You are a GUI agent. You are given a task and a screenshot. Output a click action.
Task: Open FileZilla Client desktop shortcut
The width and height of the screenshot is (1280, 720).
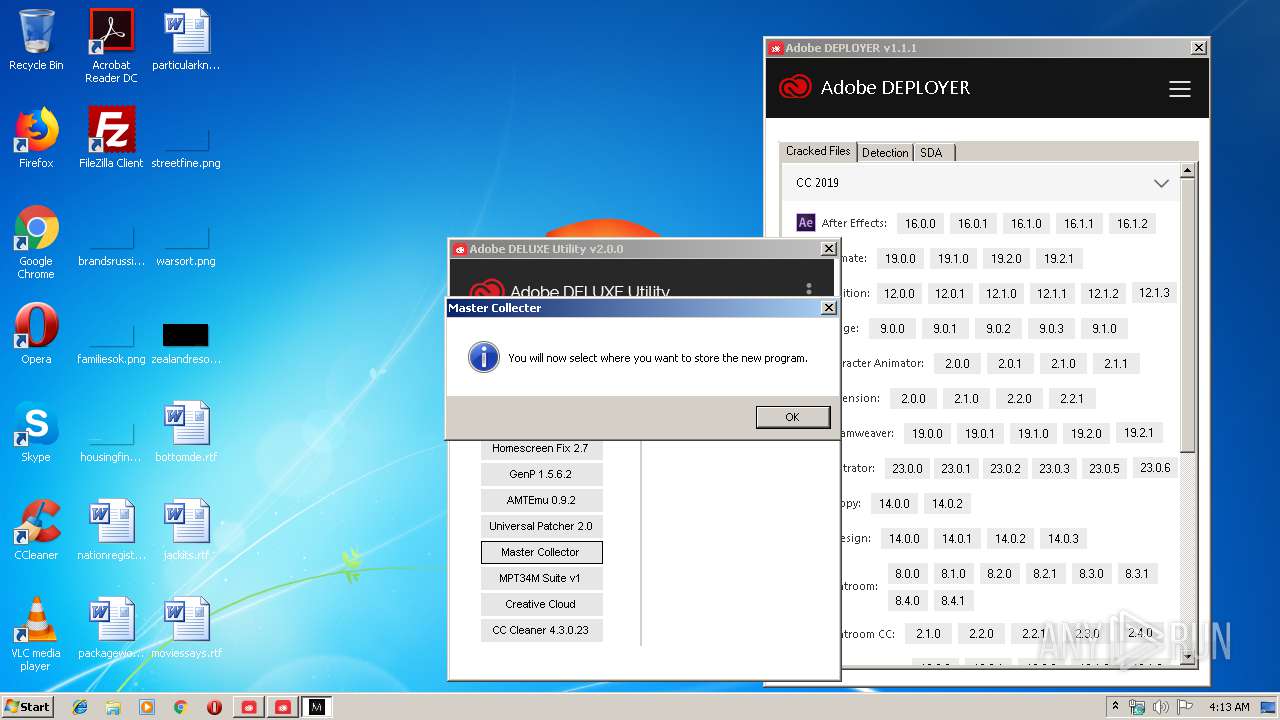pyautogui.click(x=111, y=138)
